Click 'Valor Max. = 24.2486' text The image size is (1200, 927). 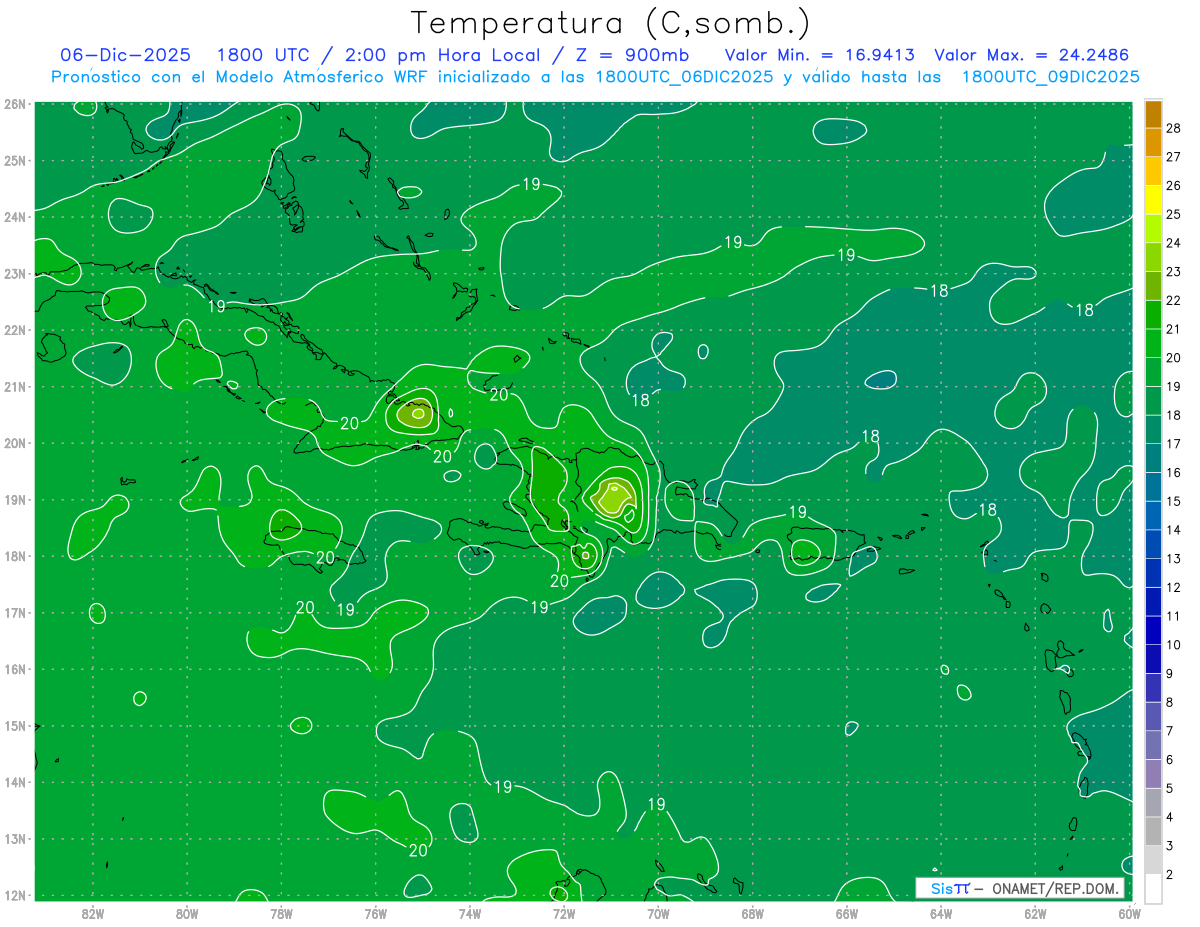pos(1031,55)
